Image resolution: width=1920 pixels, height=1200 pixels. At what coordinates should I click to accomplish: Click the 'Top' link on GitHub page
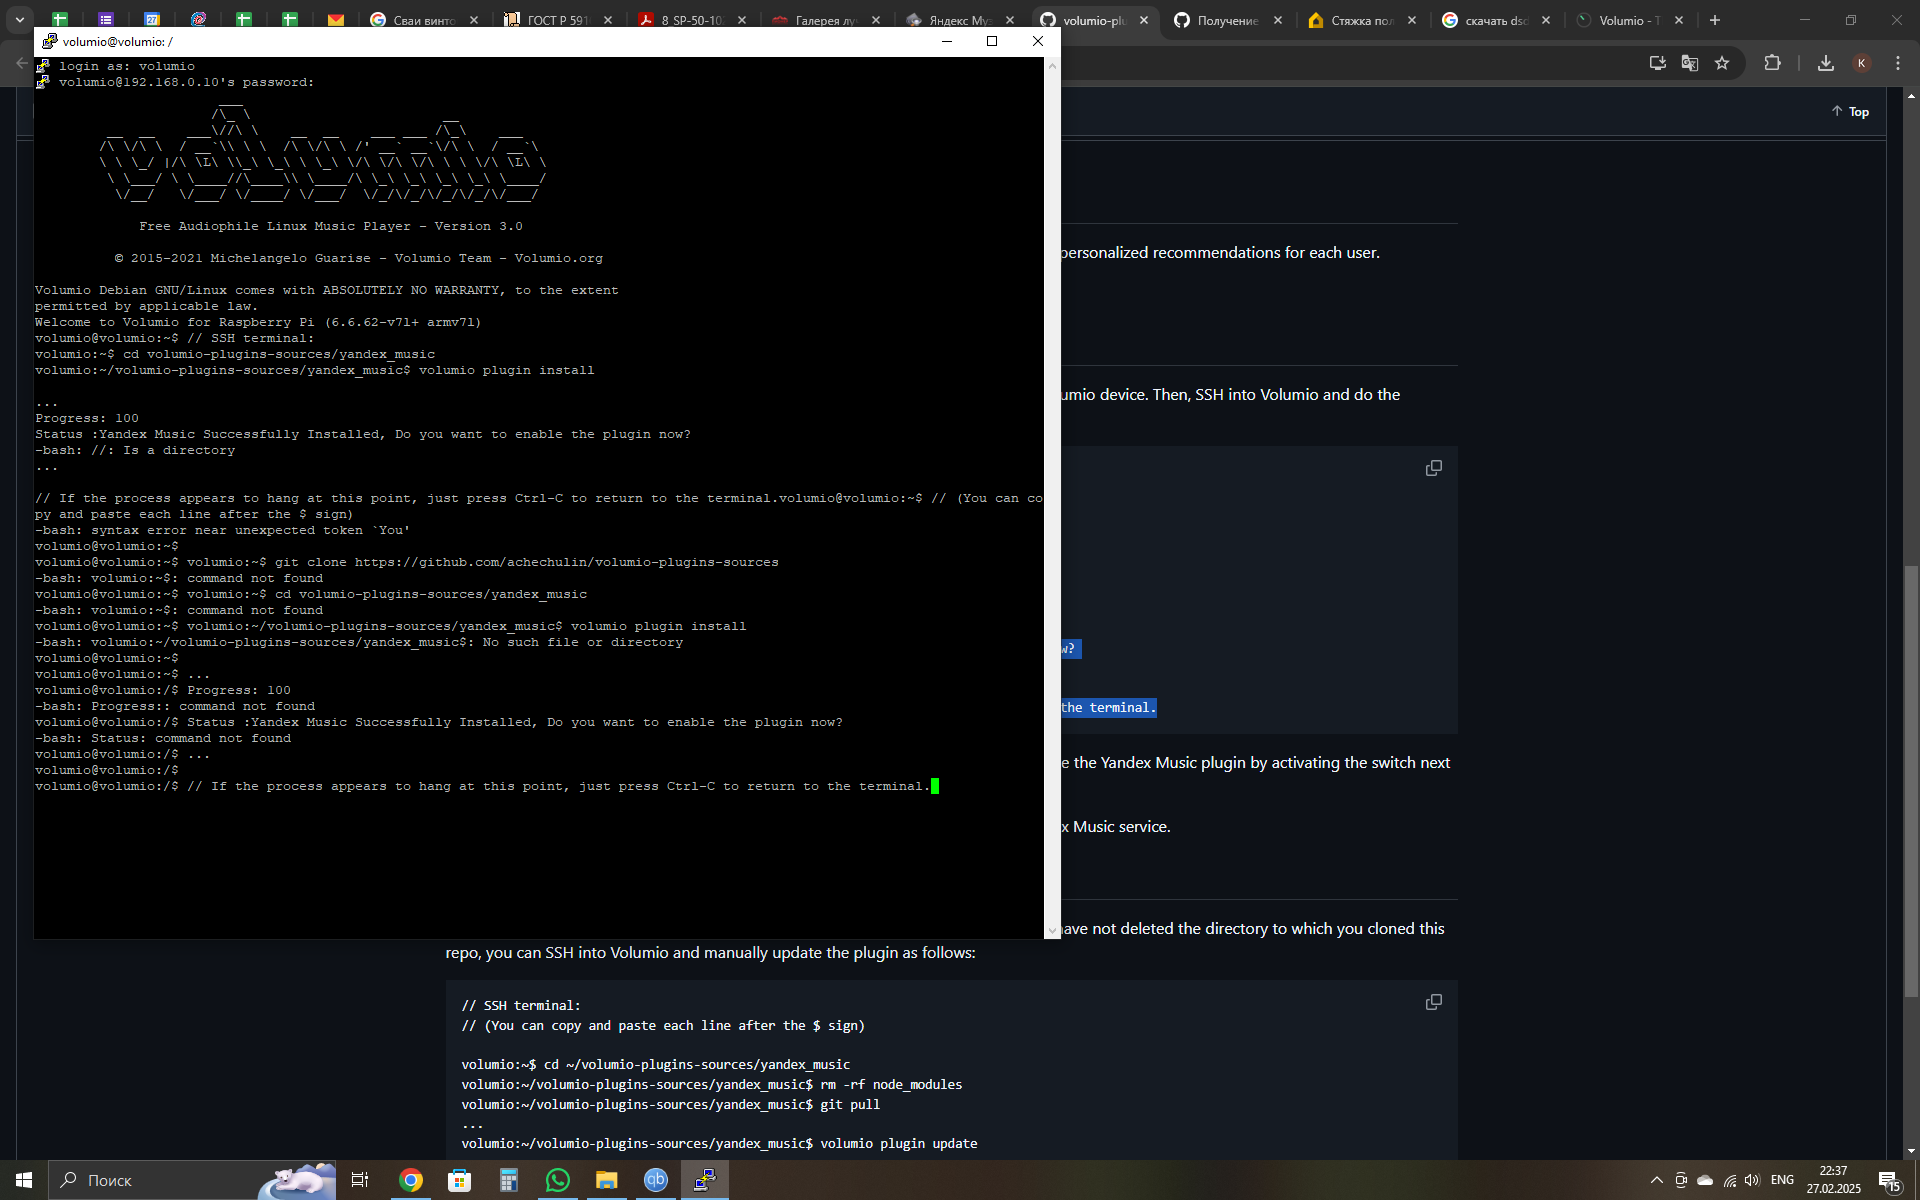tap(1850, 112)
